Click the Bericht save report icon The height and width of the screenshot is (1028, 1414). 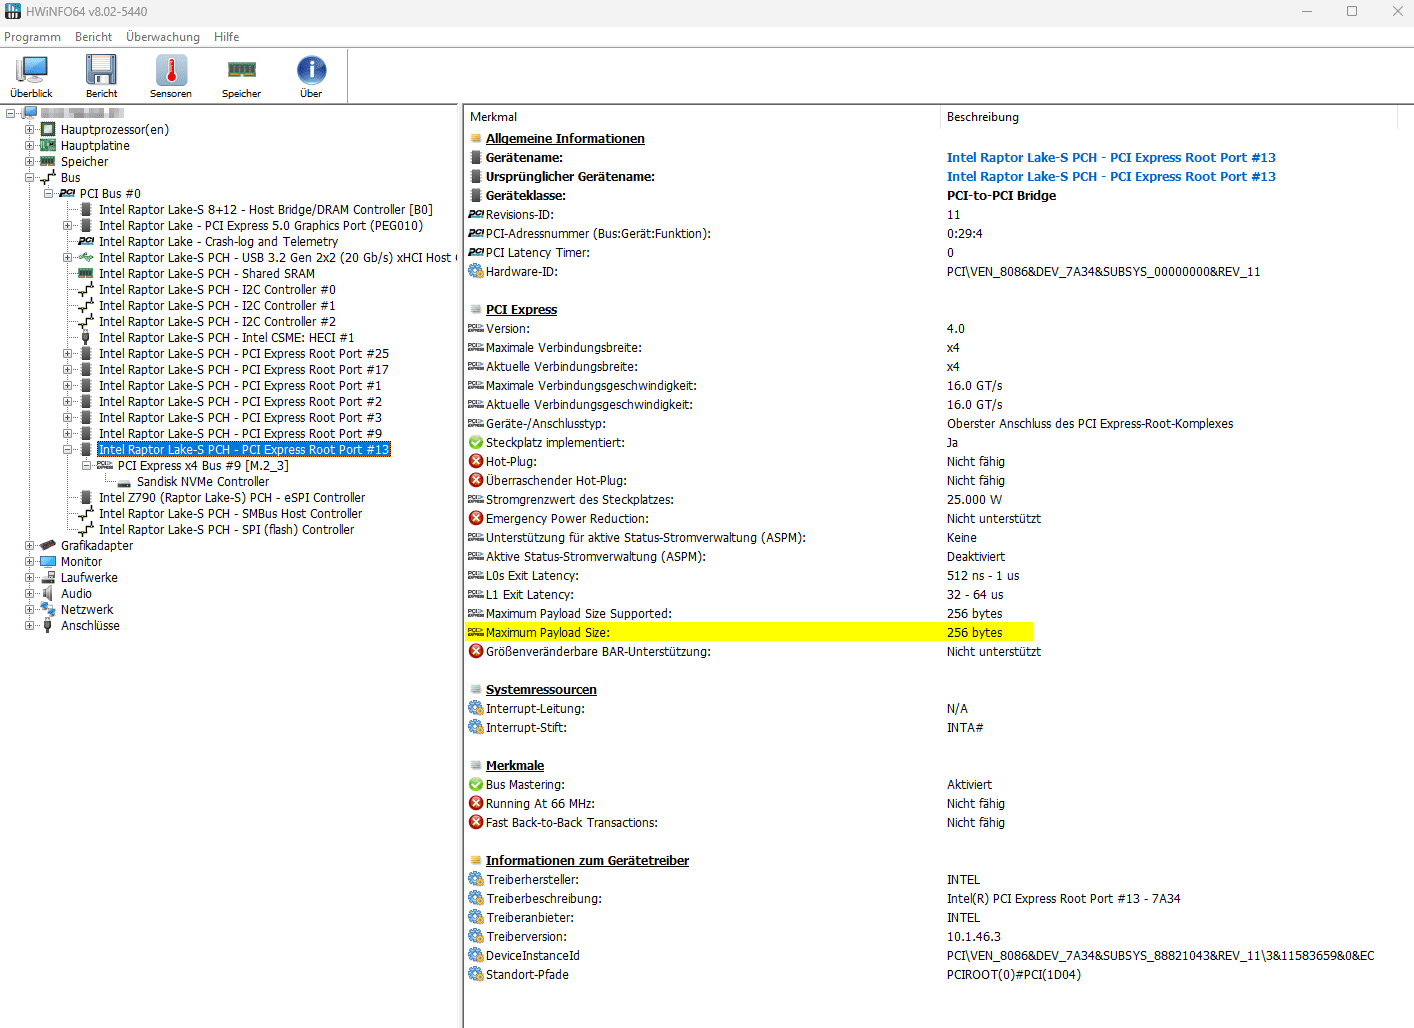pos(101,77)
